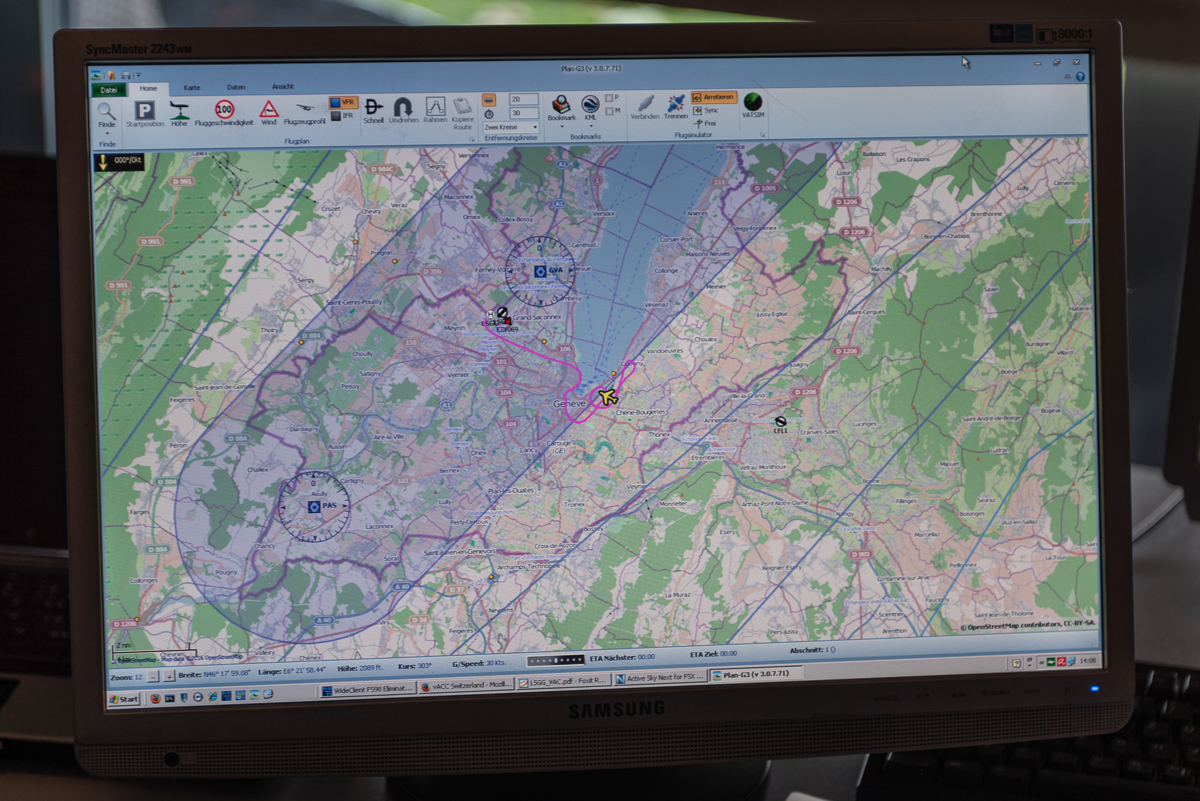Toggle the M bookmark checkbox

[607, 110]
